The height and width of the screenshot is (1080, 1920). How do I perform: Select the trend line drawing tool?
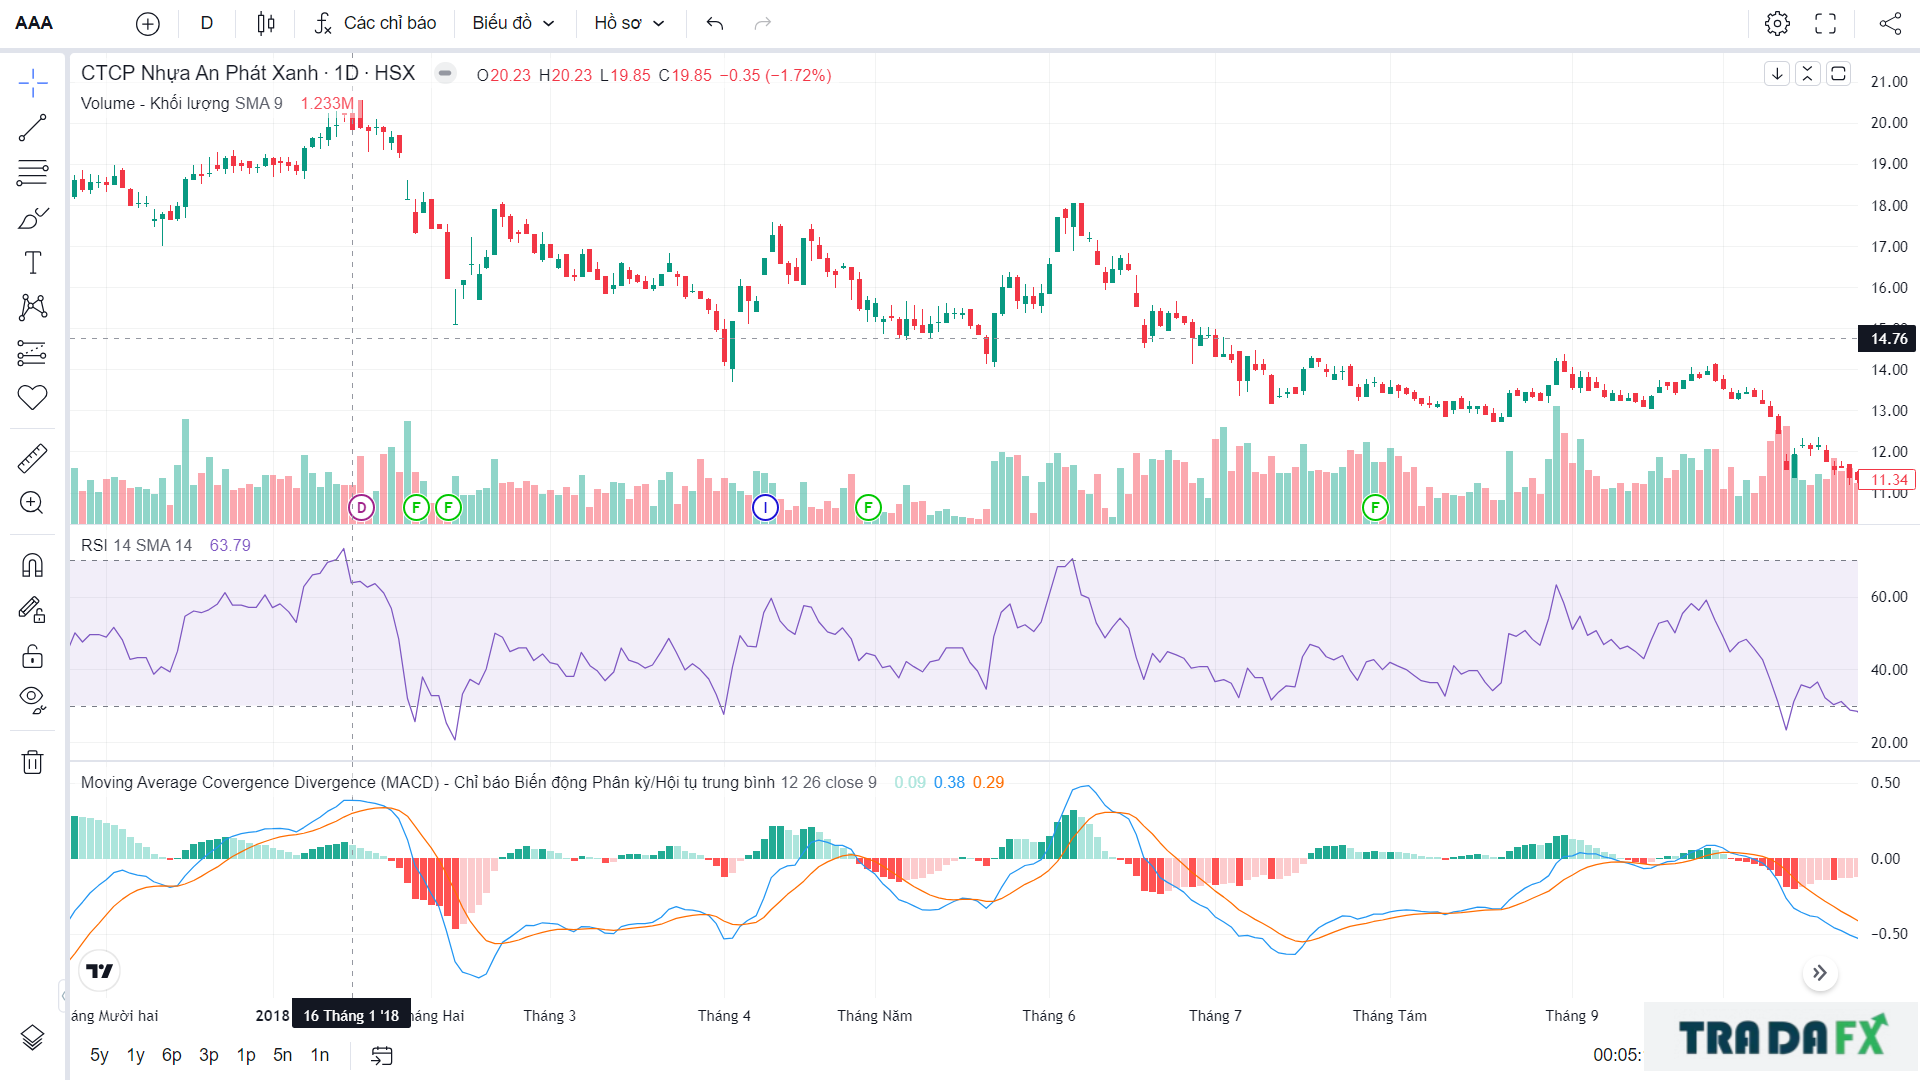click(x=33, y=128)
